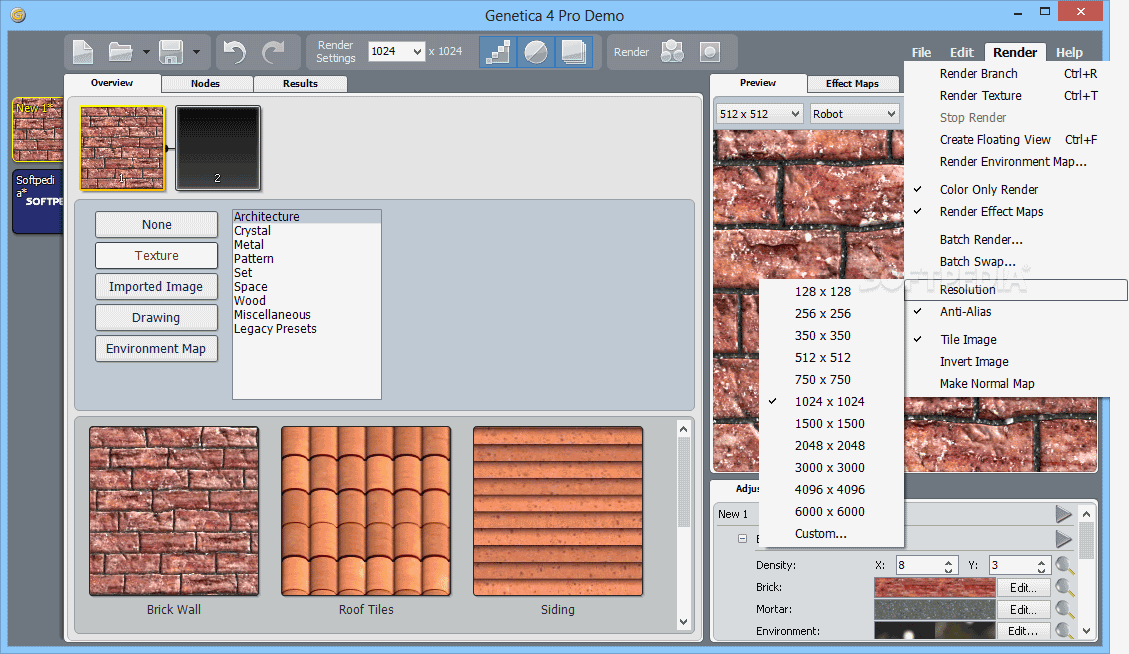This screenshot has height=654, width=1129.
Task: Click the Redo arrow icon
Action: tap(274, 52)
